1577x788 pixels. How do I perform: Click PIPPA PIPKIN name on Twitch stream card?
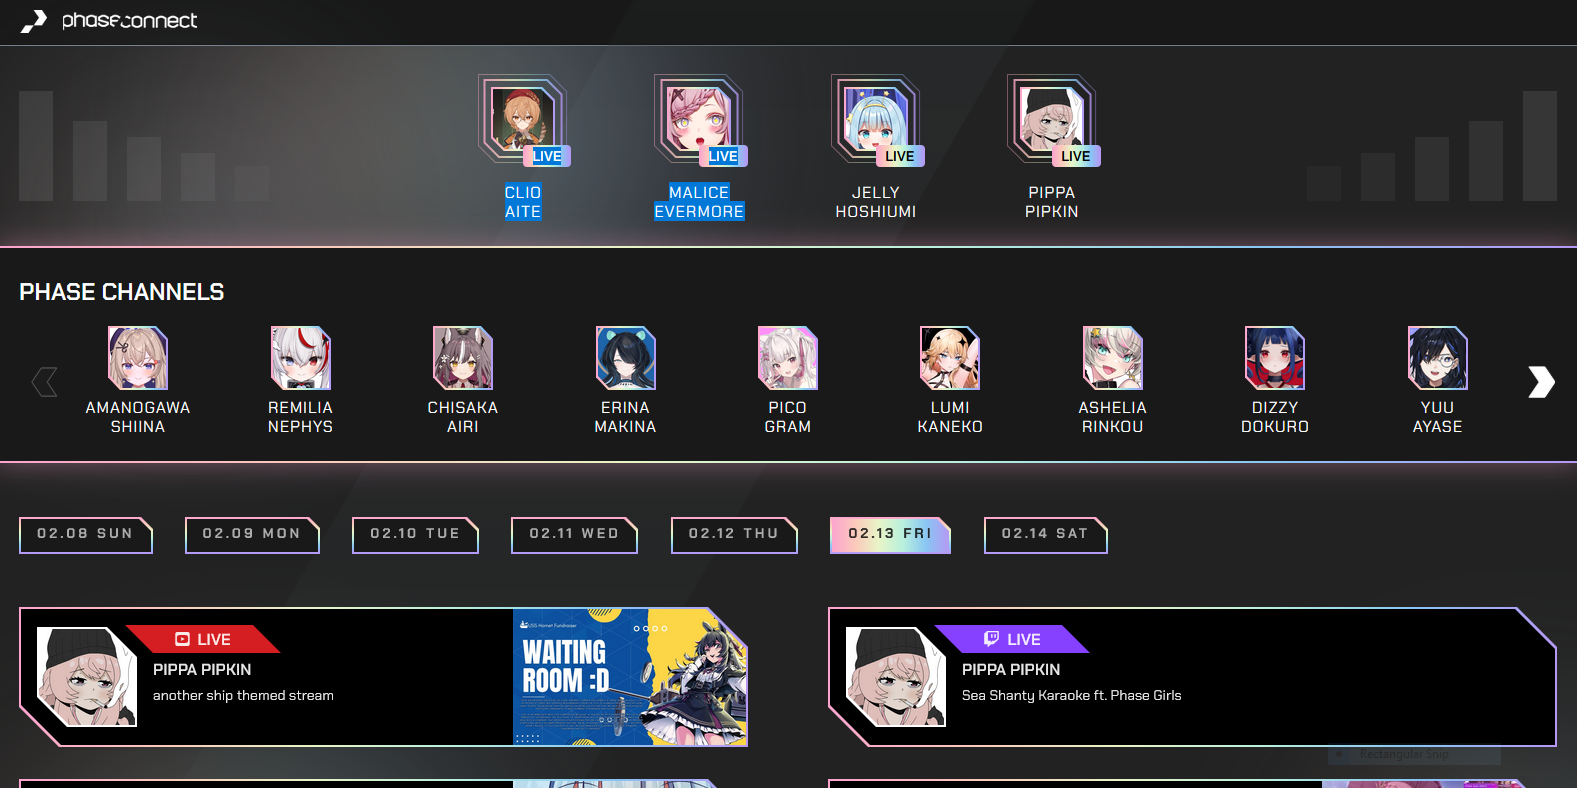point(1011,670)
